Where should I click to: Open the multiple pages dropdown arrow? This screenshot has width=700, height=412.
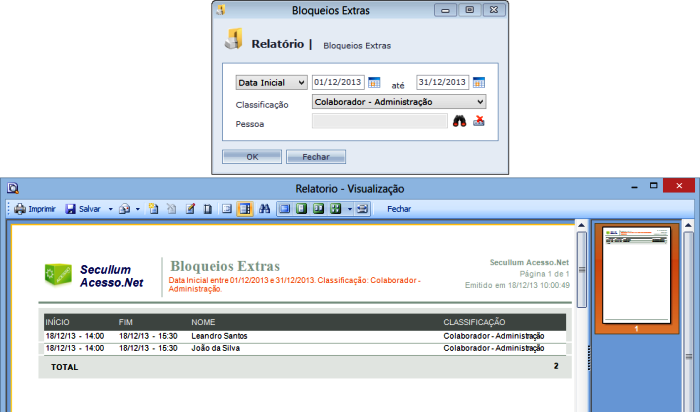click(x=350, y=209)
